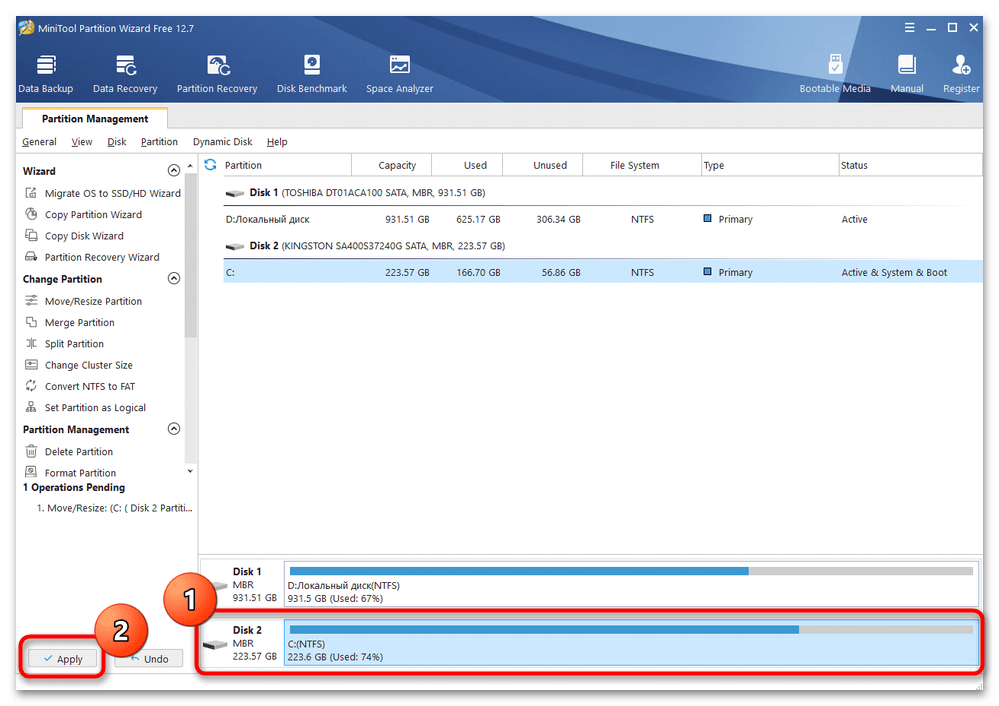Select Move/Resize Partition in sidebar
The image size is (999, 706).
click(93, 301)
